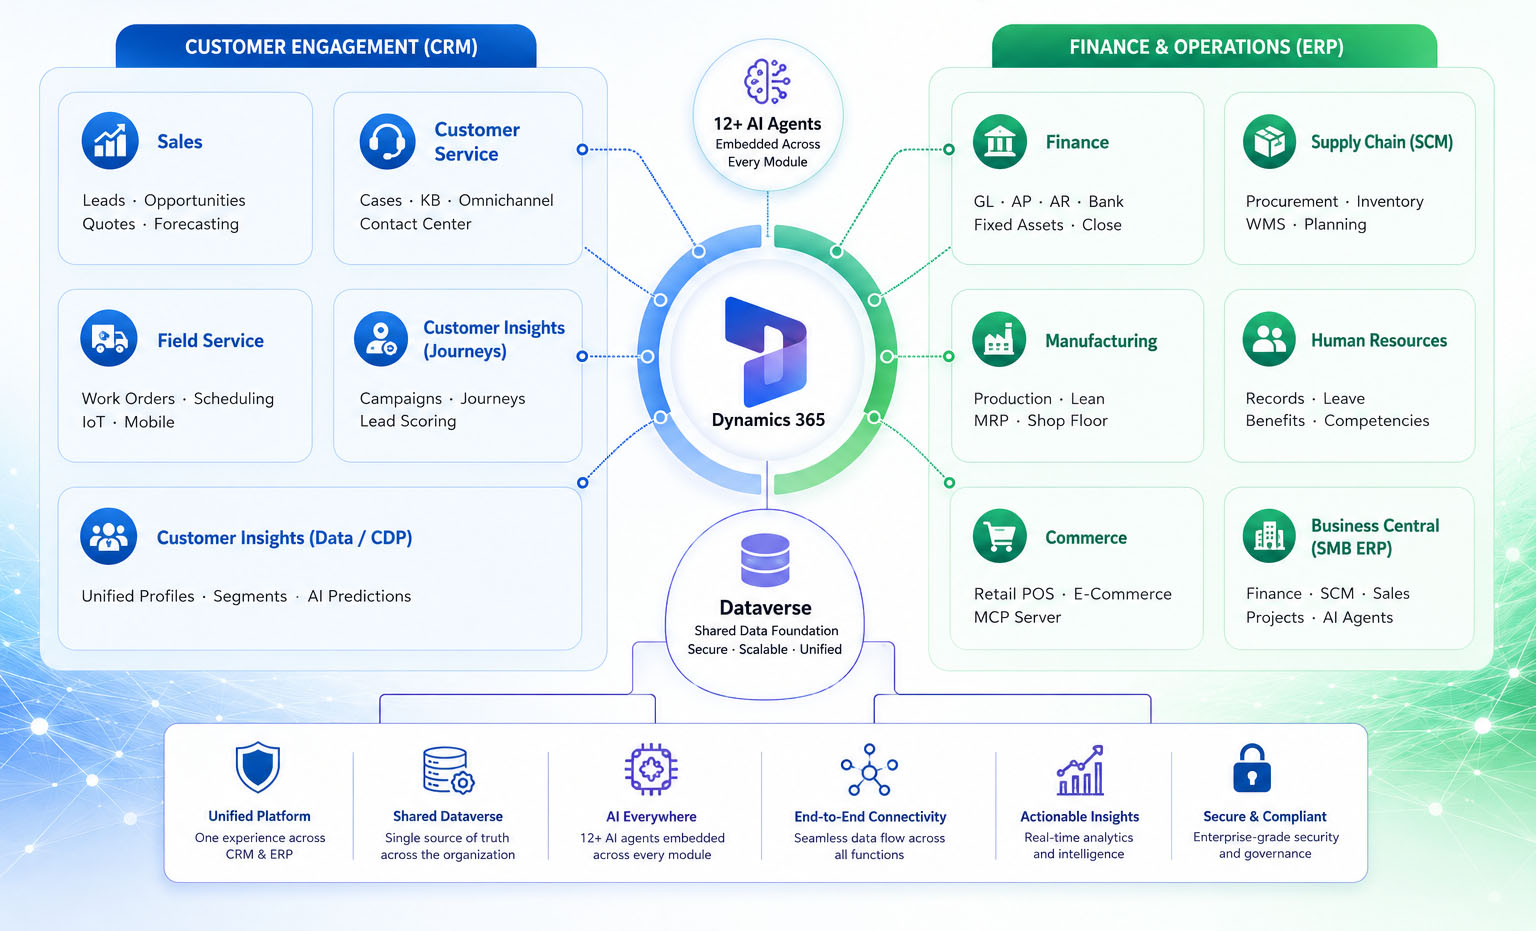Viewport: 1536px width, 931px height.
Task: Open the Field Service heading
Action: pyautogui.click(x=210, y=341)
